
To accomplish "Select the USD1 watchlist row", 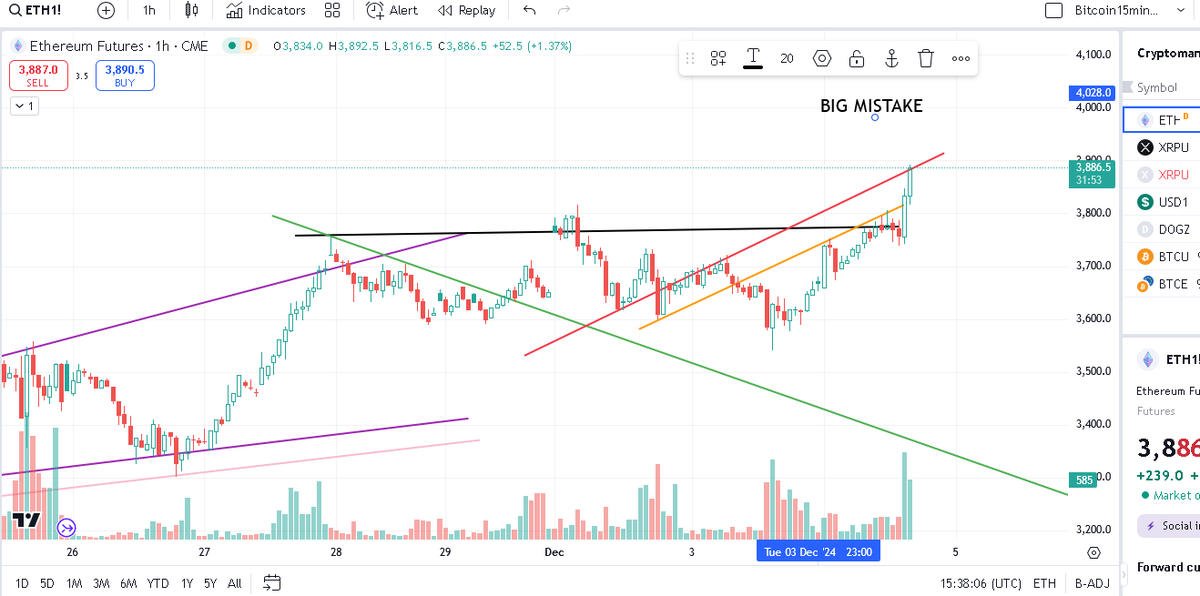I will click(x=1162, y=202).
